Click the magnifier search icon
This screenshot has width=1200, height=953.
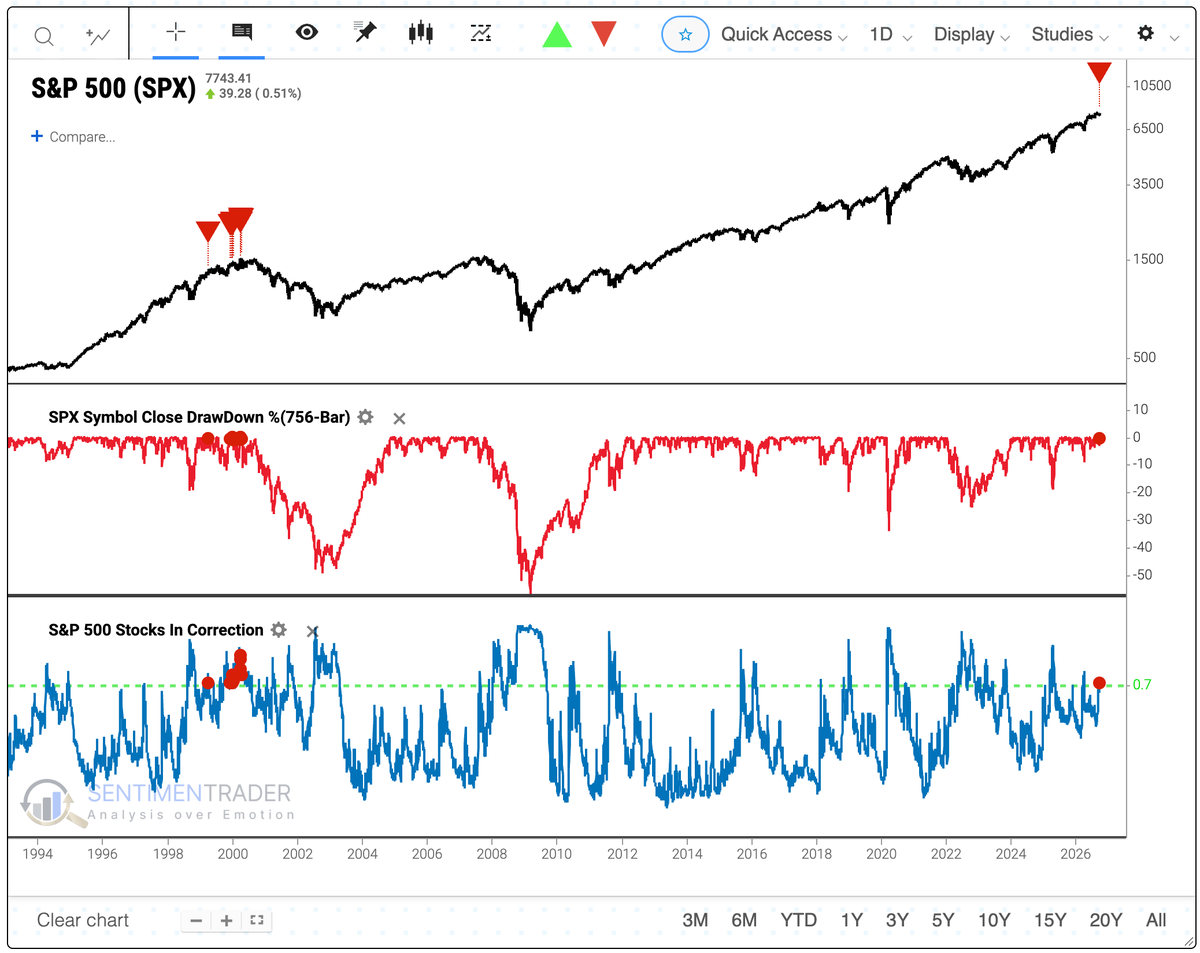[44, 36]
